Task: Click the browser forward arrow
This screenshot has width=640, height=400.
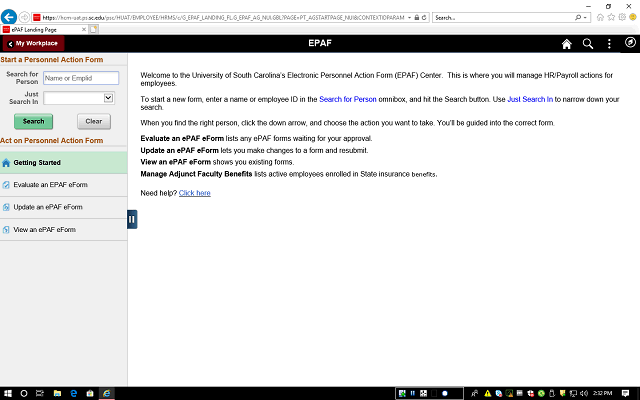Action: 24,17
